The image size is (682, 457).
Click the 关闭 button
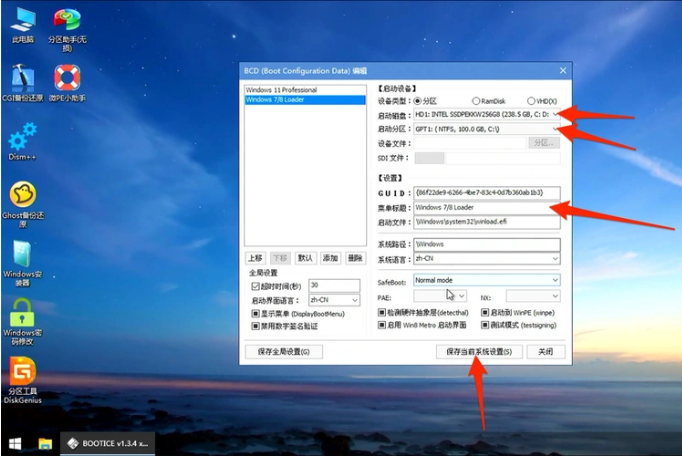click(x=545, y=351)
